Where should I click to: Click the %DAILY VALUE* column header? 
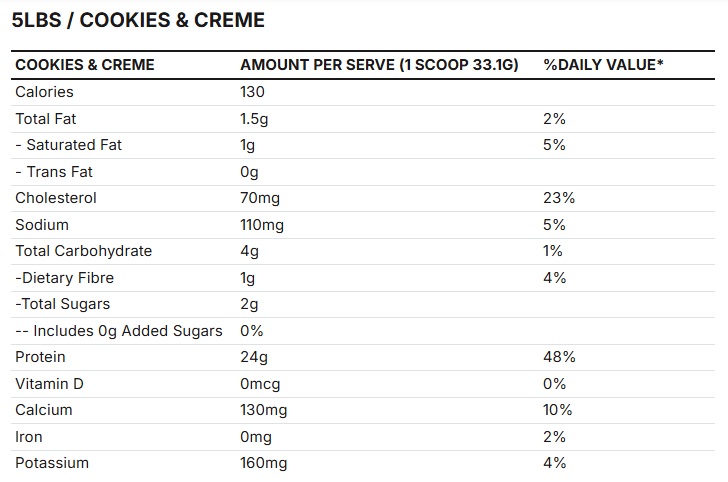603,65
